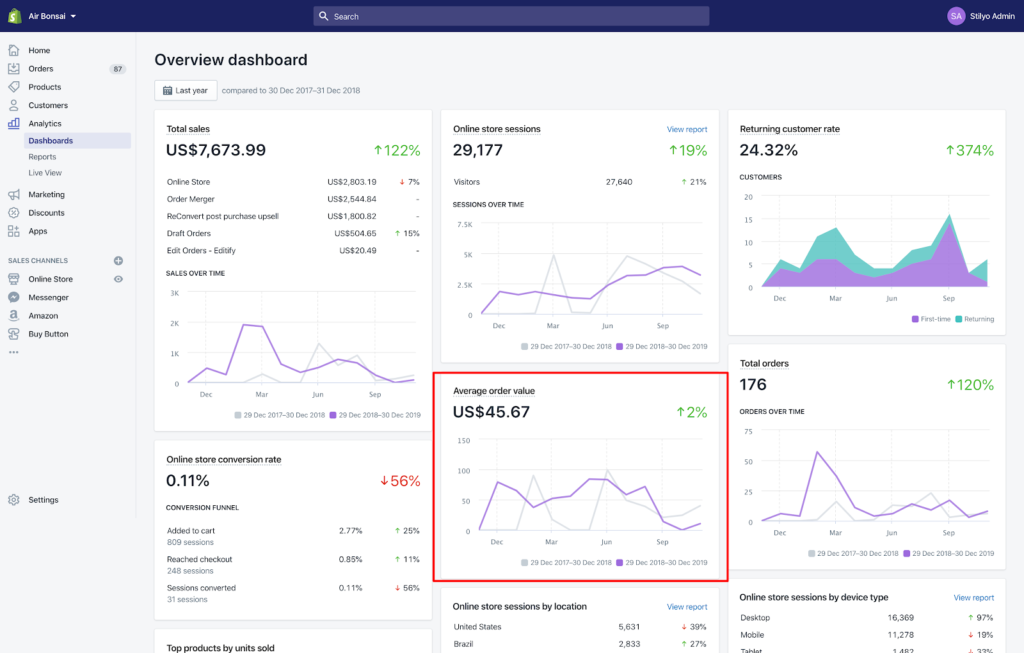Open Online Store sales channel

pos(50,279)
